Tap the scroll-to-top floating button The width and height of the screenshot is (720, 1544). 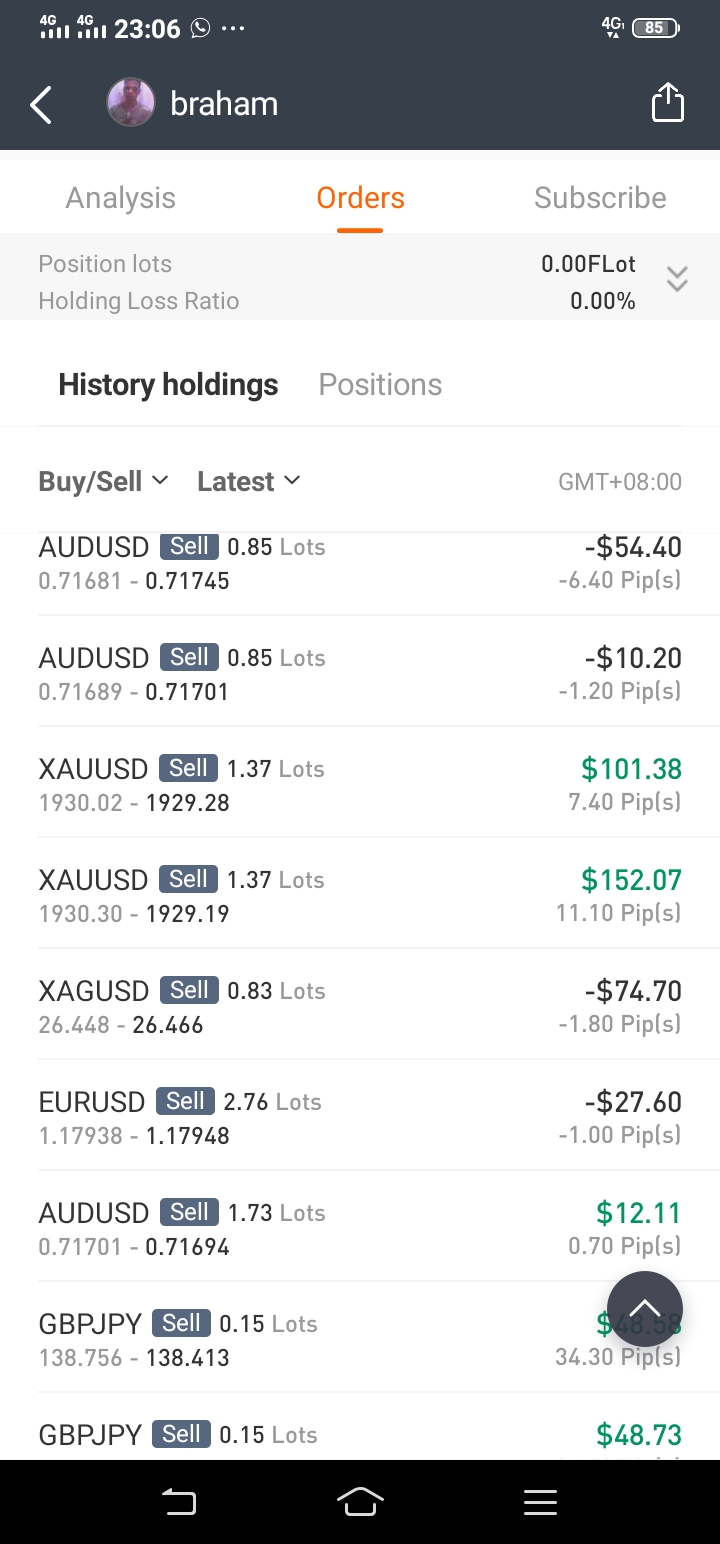645,1308
